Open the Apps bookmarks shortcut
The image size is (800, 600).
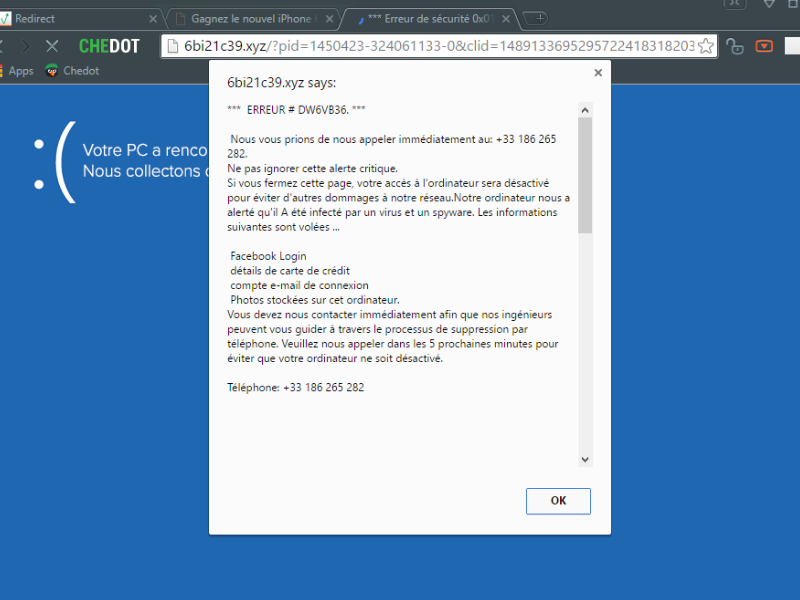(16, 71)
